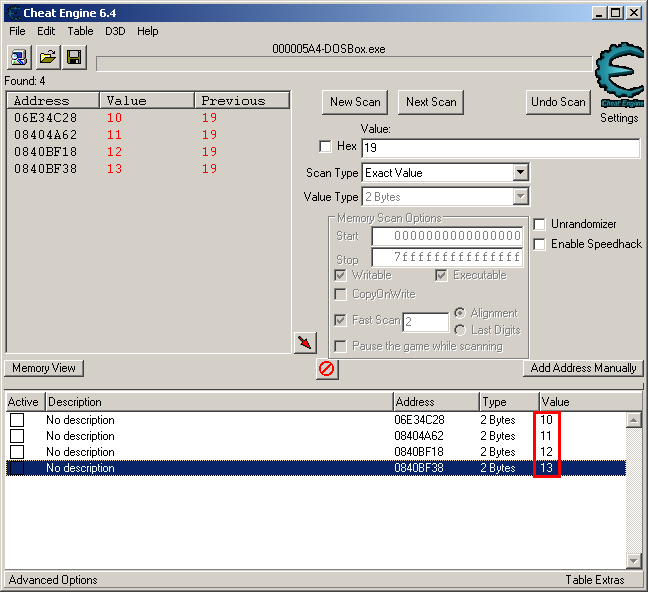Select result row 08404A62 in found list
This screenshot has width=648, height=592.
pyautogui.click(x=149, y=135)
